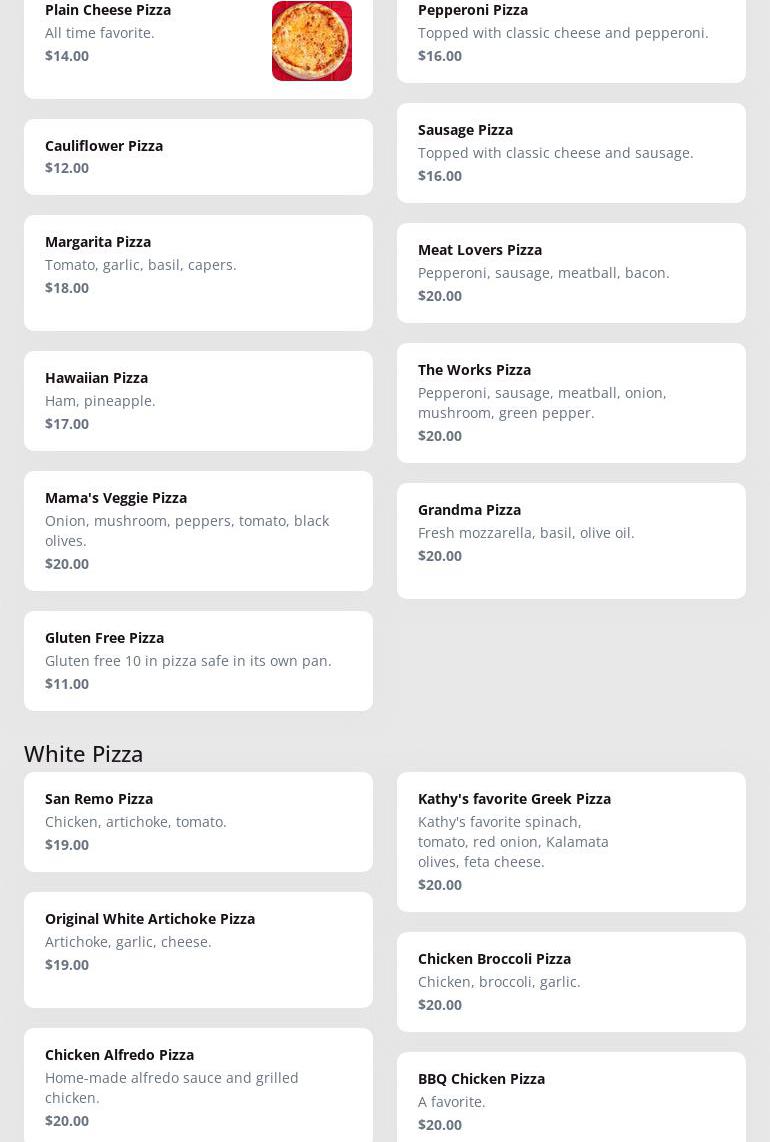770x1142 pixels.
Task: Open The Works Pizza item
Action: (570, 403)
